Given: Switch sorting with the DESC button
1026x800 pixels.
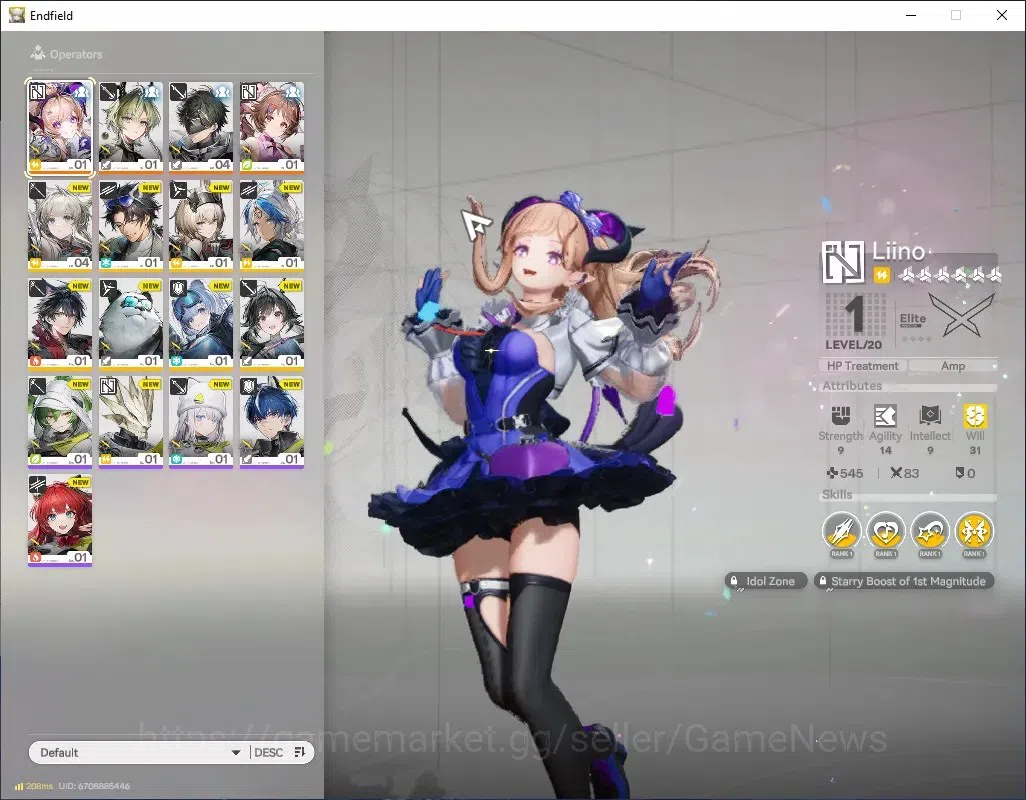Looking at the screenshot, I should click(268, 752).
